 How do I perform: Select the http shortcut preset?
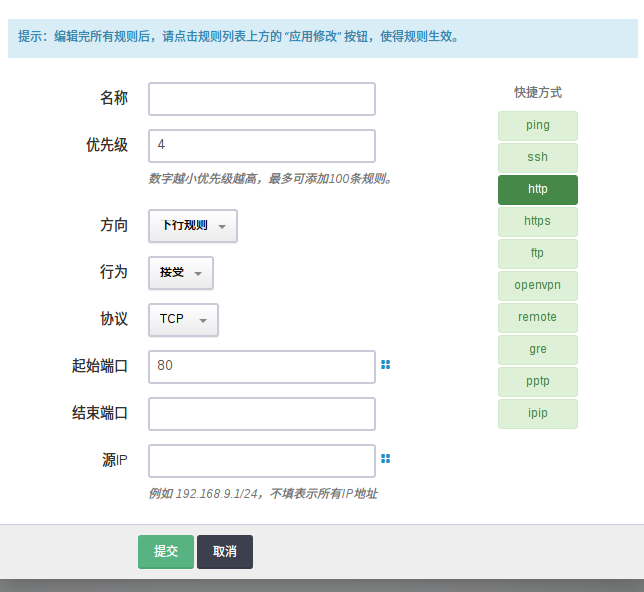(x=538, y=190)
